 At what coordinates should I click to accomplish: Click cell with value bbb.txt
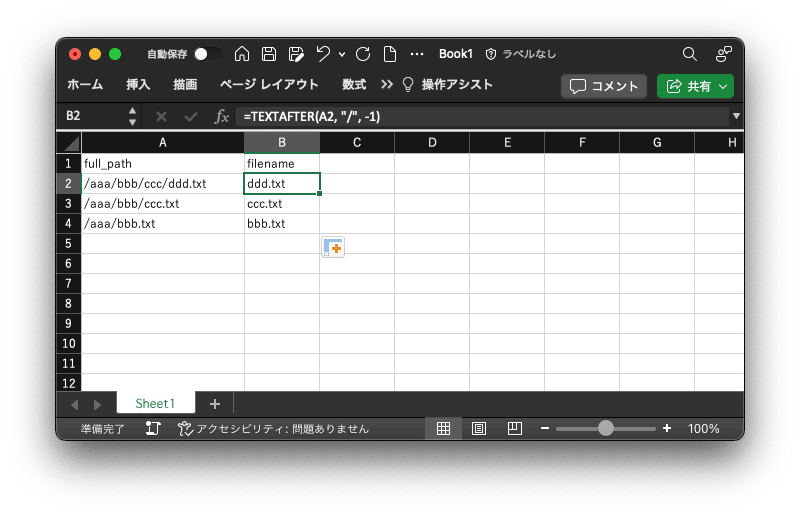pos(282,224)
